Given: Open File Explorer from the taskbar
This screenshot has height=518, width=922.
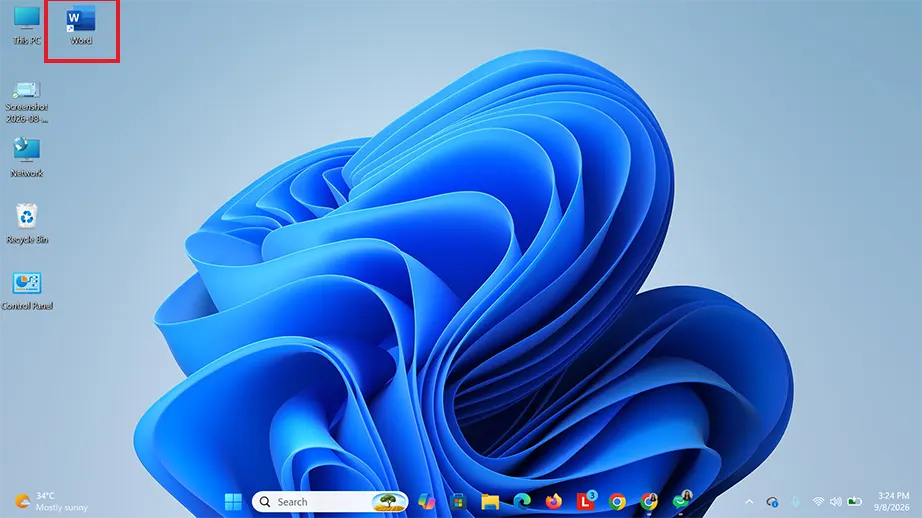Looking at the screenshot, I should [490, 502].
